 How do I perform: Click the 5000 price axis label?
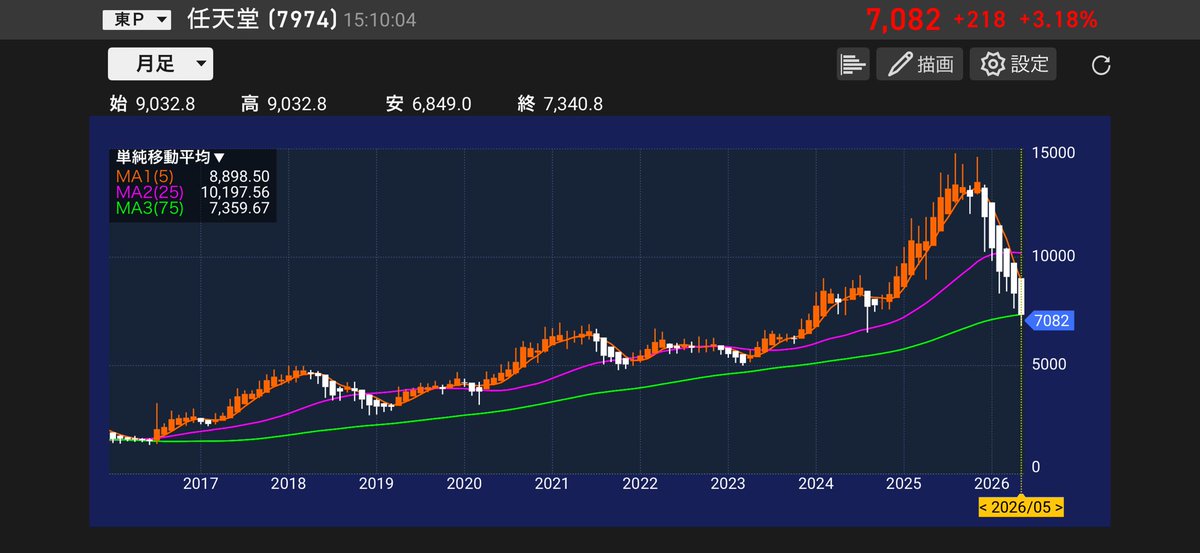(1049, 364)
